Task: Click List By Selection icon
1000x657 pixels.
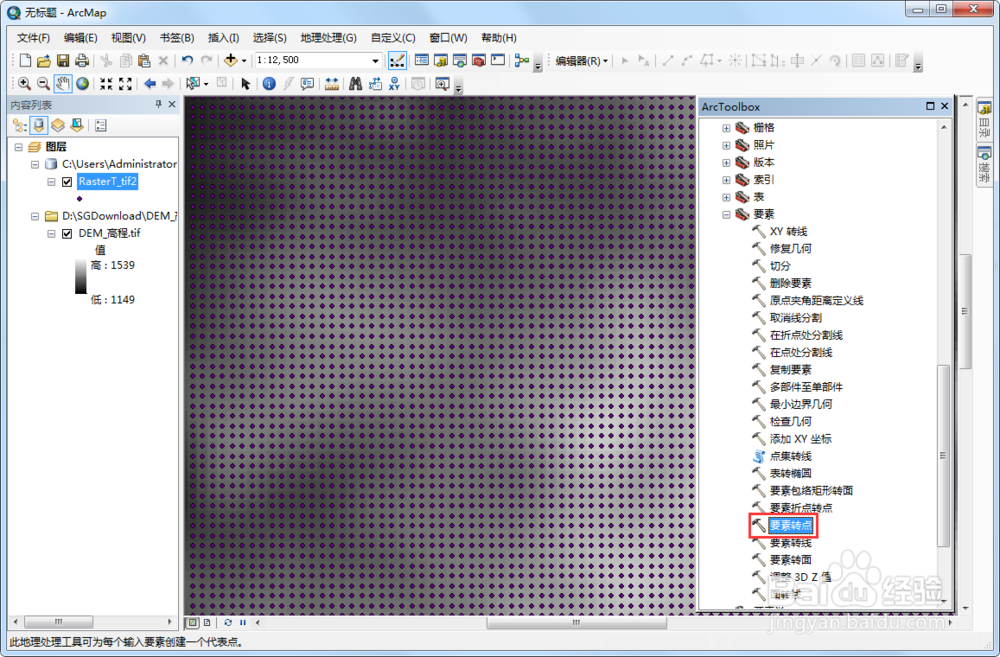Action: [x=77, y=125]
